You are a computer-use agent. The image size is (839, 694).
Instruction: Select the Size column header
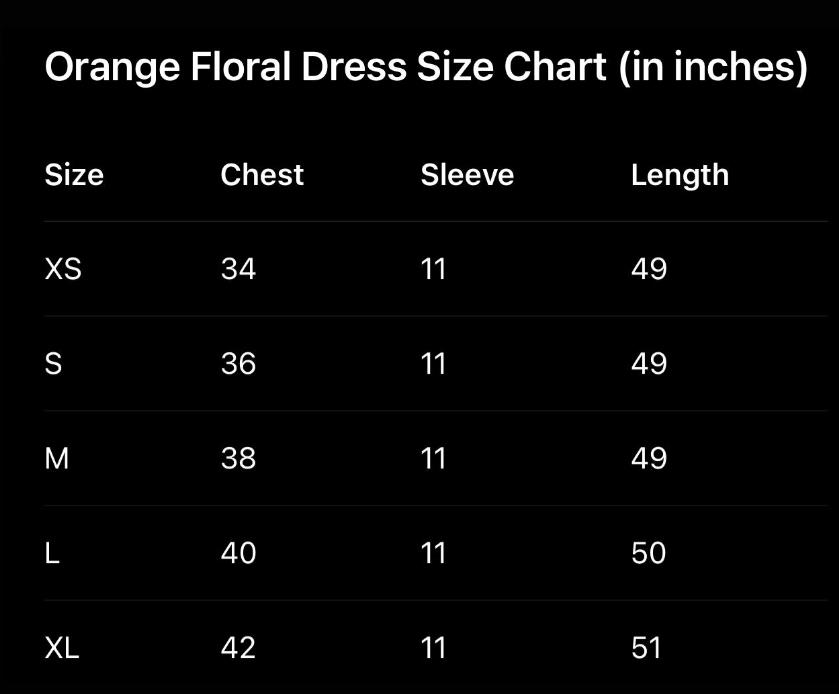click(74, 175)
